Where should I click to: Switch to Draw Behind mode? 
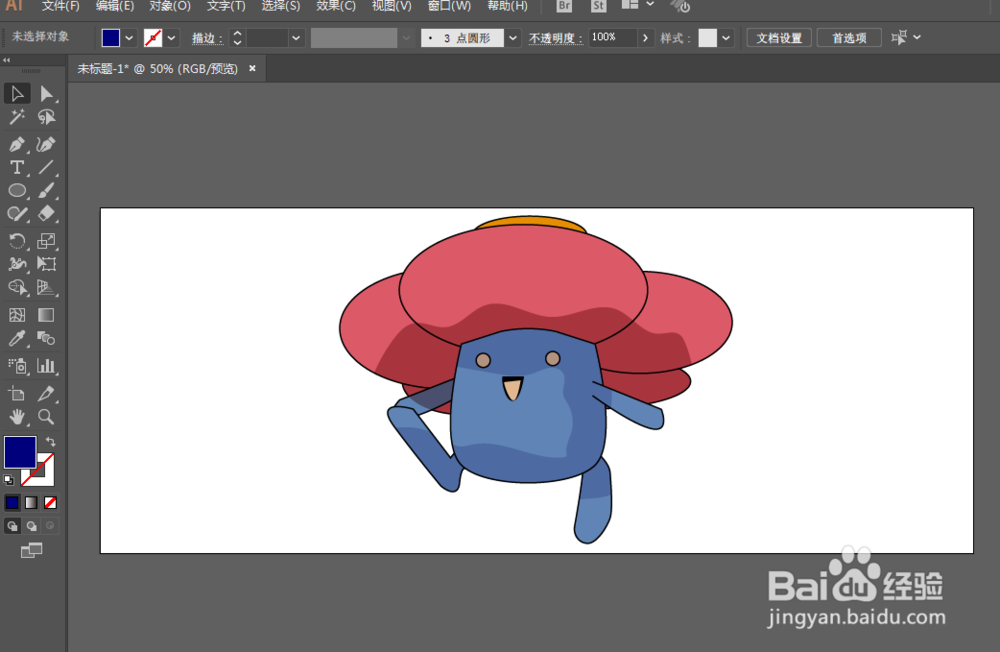point(31,526)
